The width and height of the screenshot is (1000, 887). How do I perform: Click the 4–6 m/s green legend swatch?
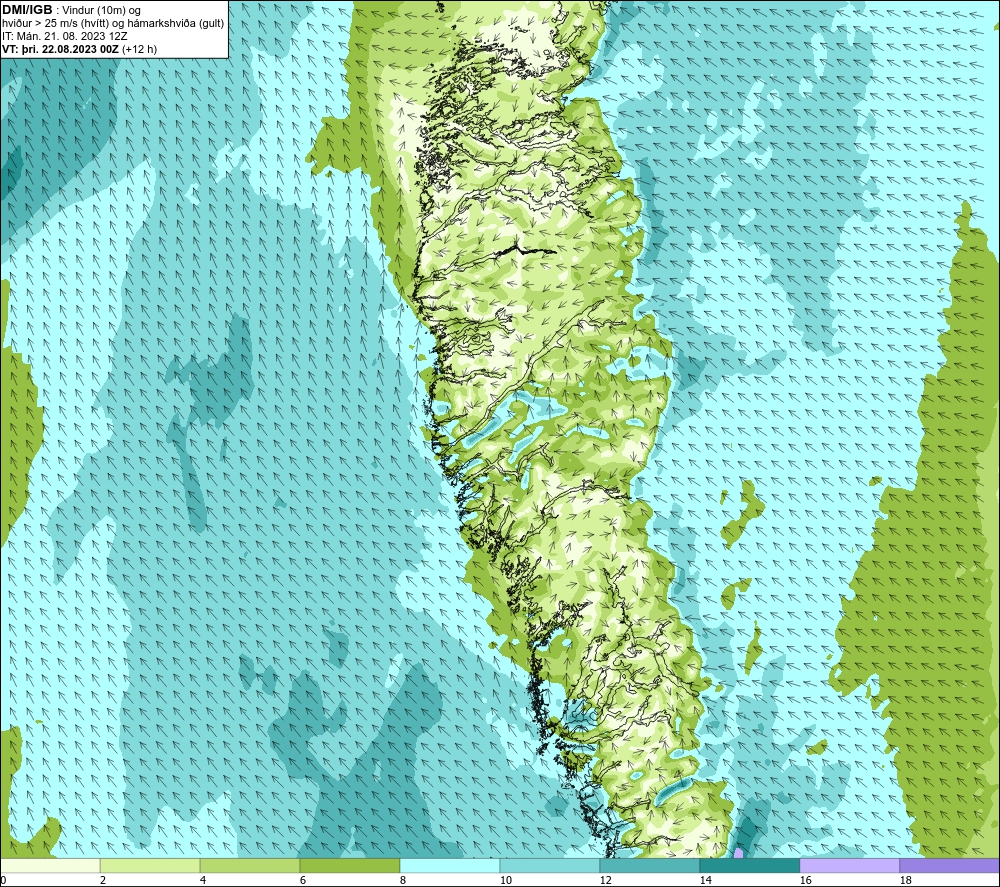point(250,865)
